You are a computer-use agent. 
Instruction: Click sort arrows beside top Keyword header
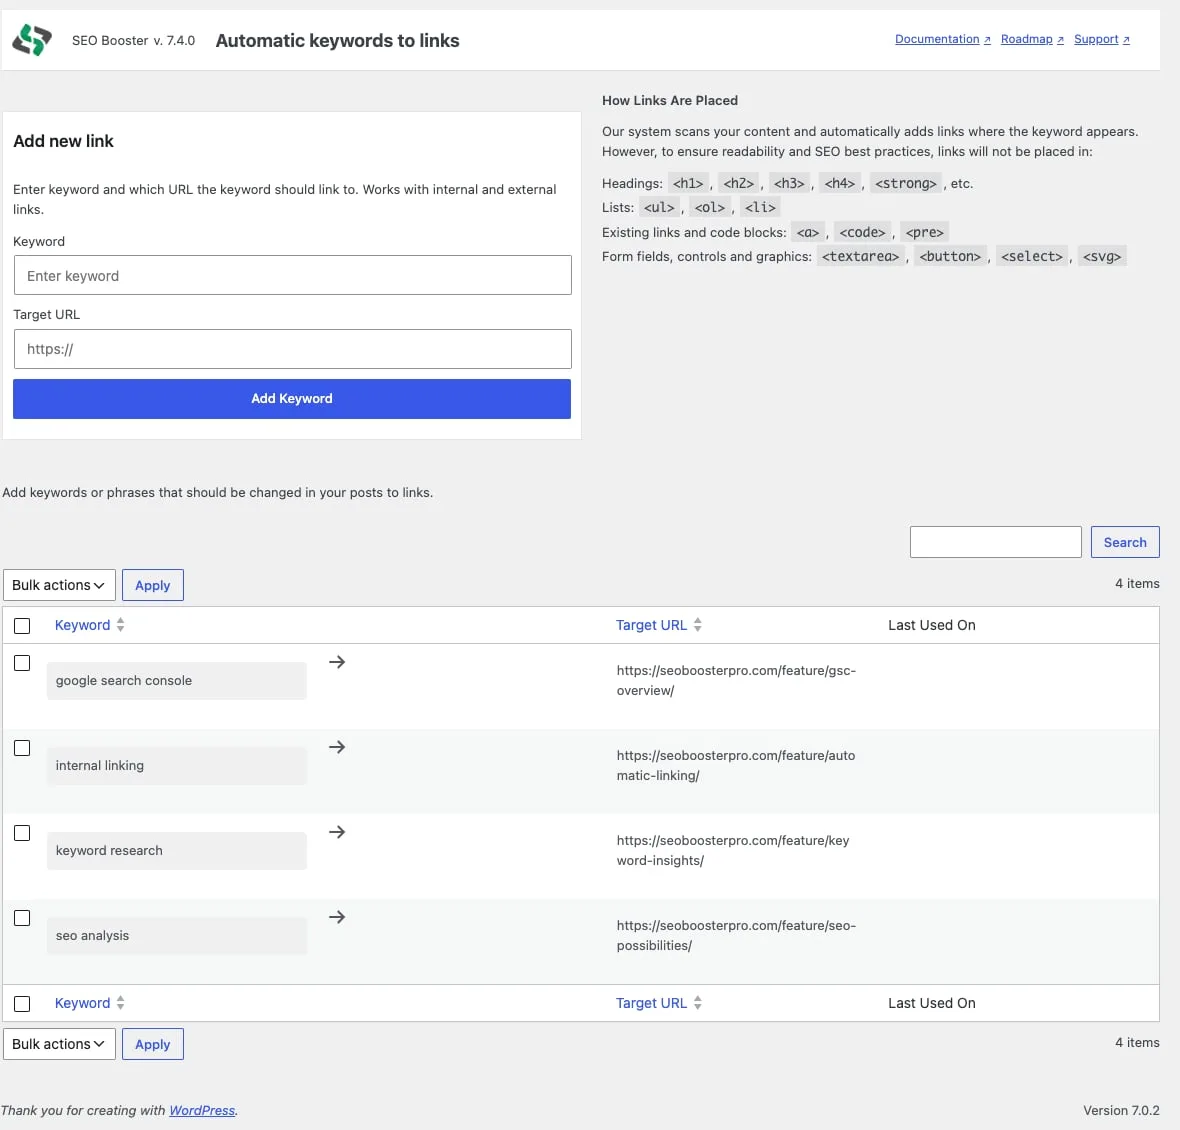120,624
